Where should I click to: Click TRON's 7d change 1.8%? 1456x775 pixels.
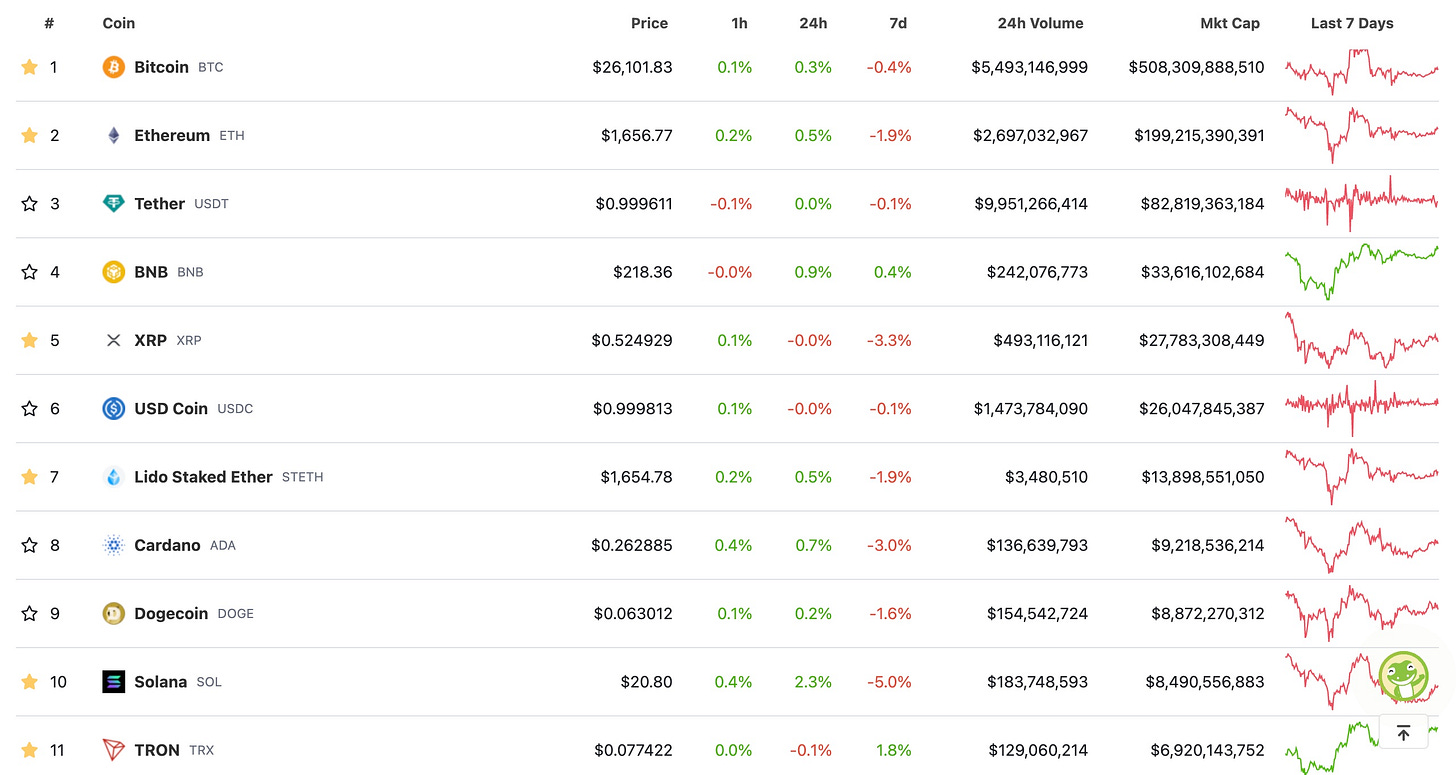pyautogui.click(x=895, y=750)
